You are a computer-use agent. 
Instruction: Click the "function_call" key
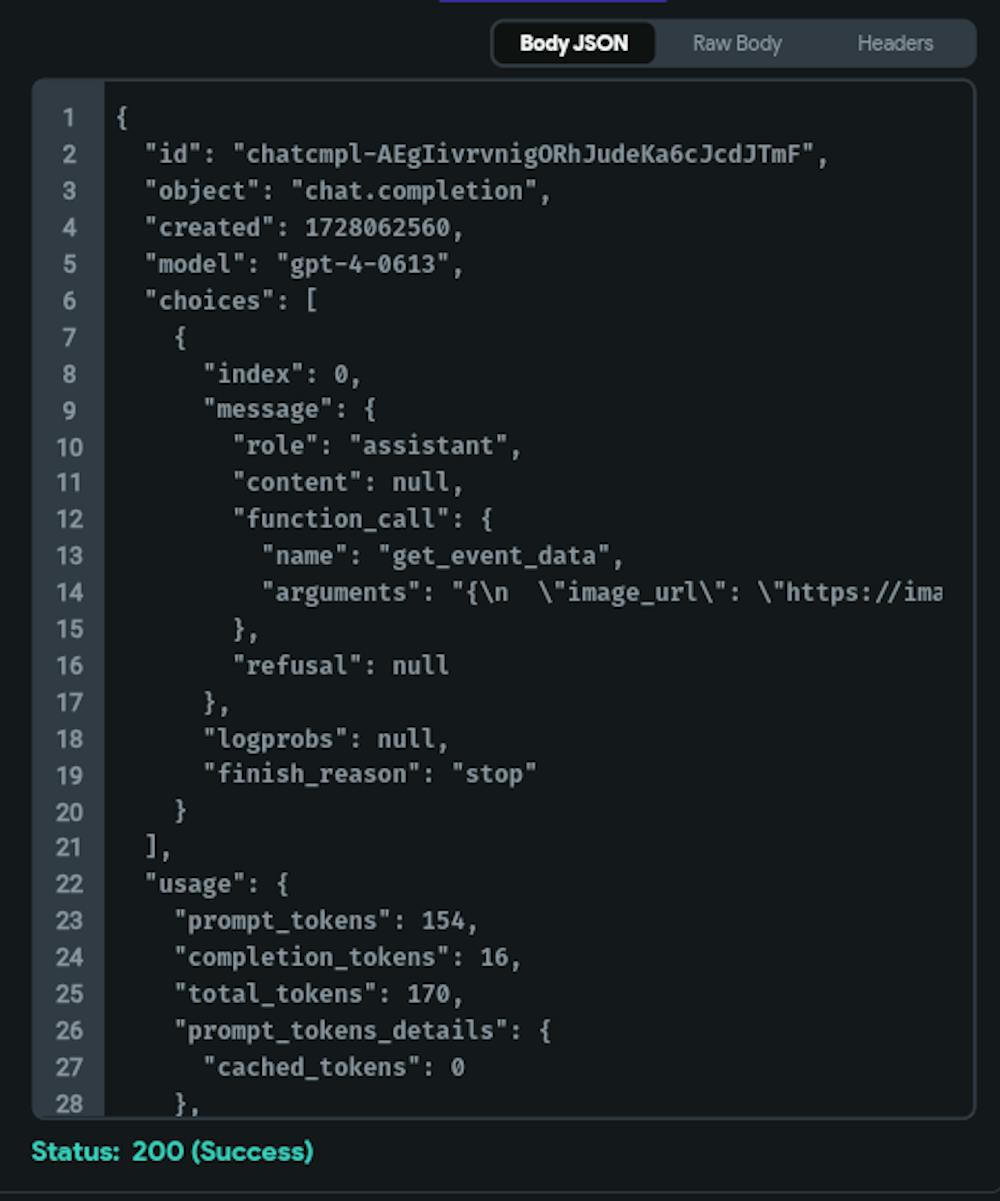pyautogui.click(x=340, y=519)
